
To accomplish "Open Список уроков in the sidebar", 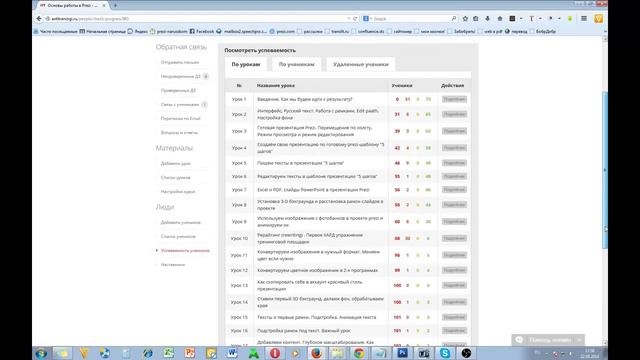I will (x=176, y=178).
